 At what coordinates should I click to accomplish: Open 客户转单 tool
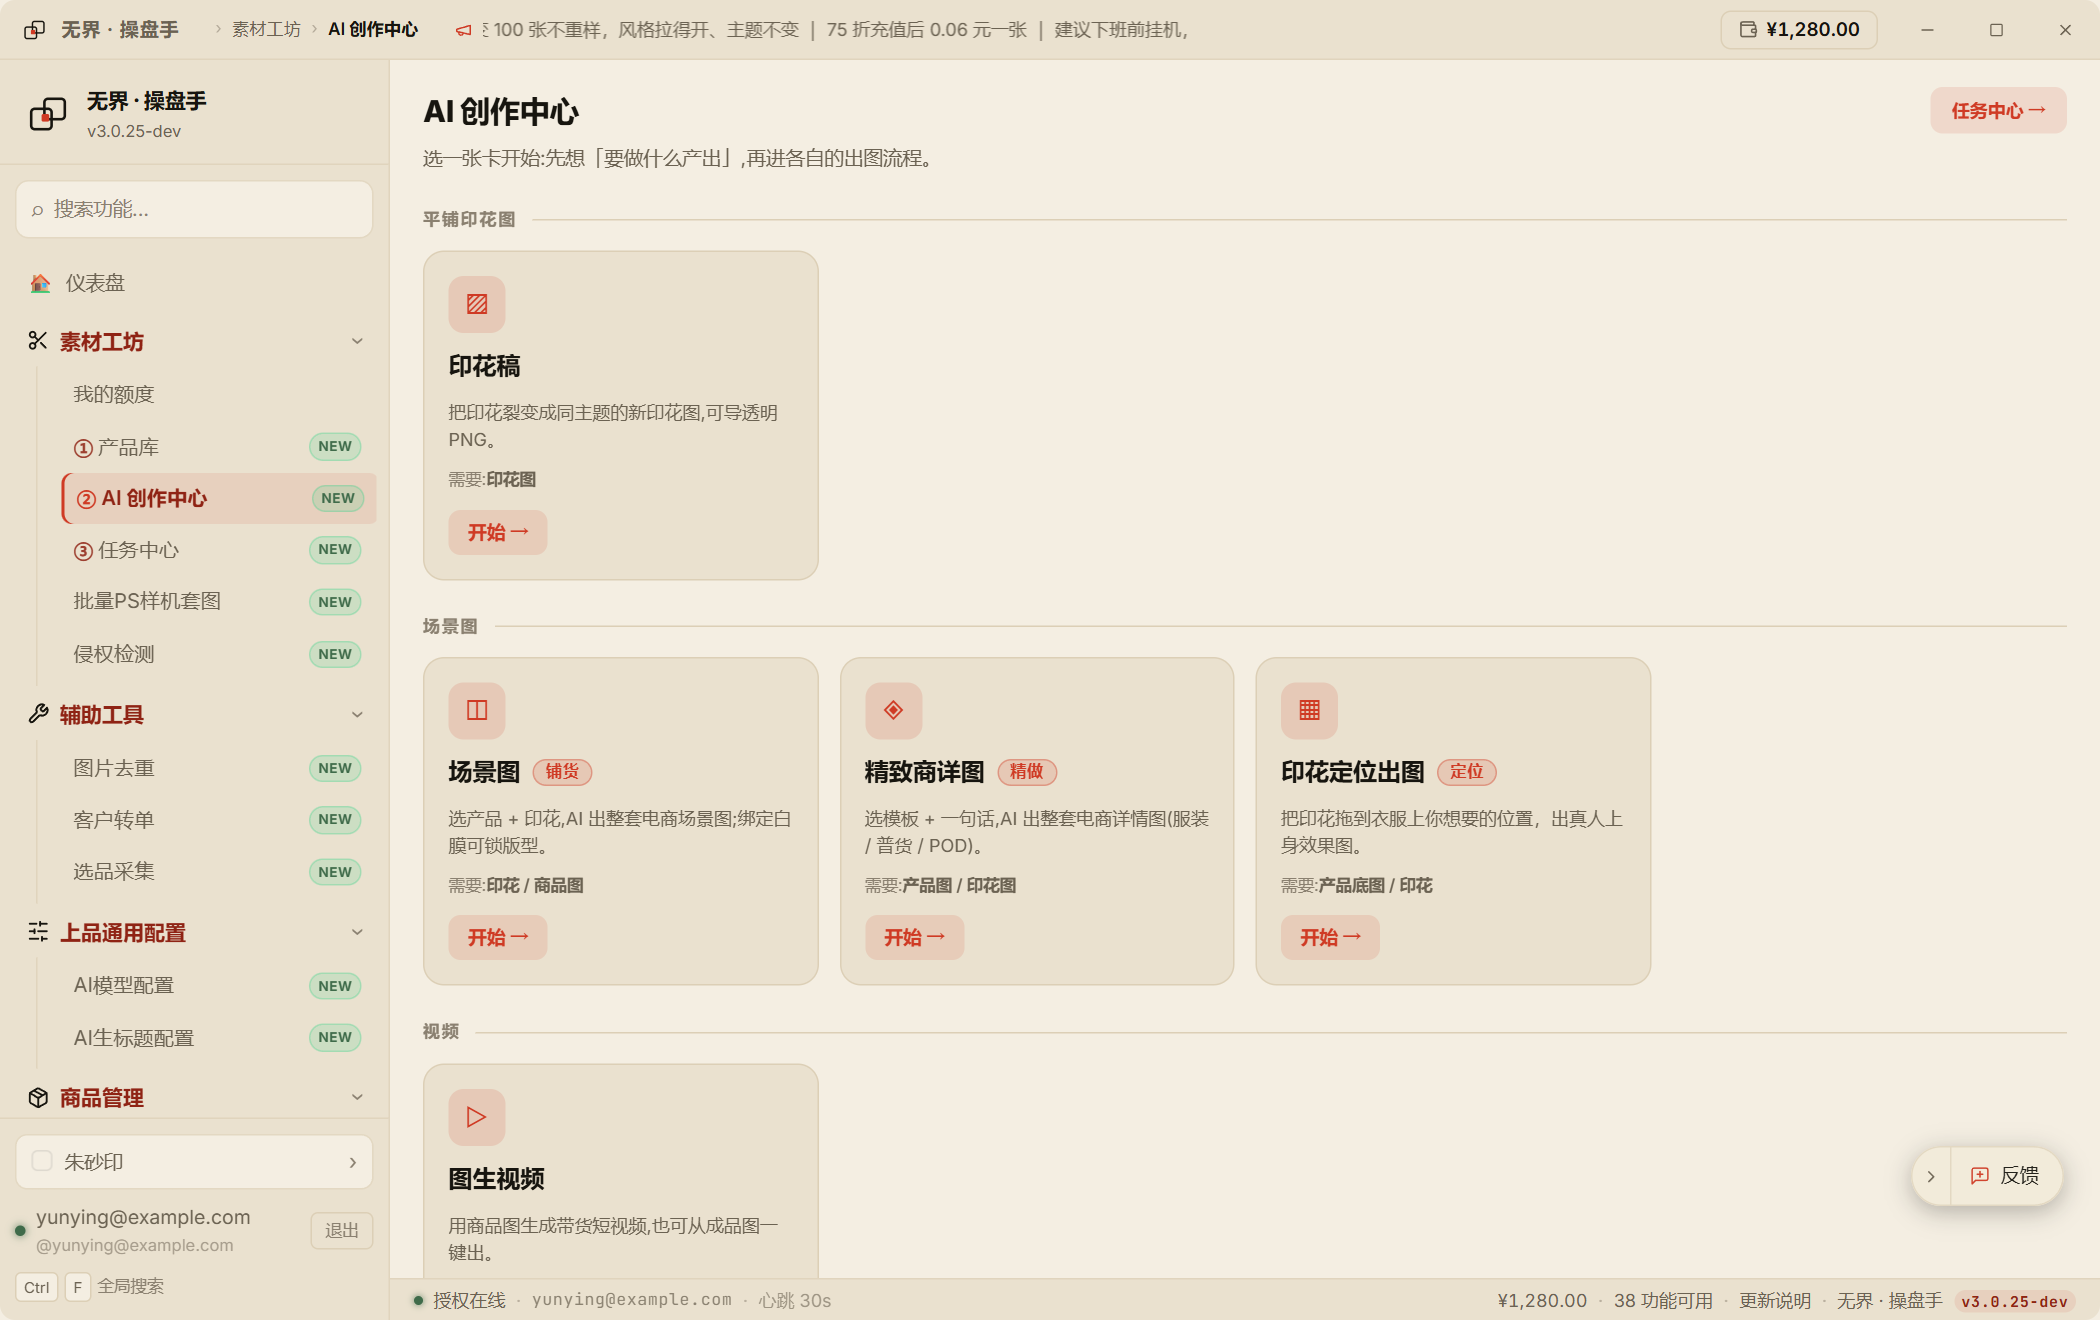(217, 820)
